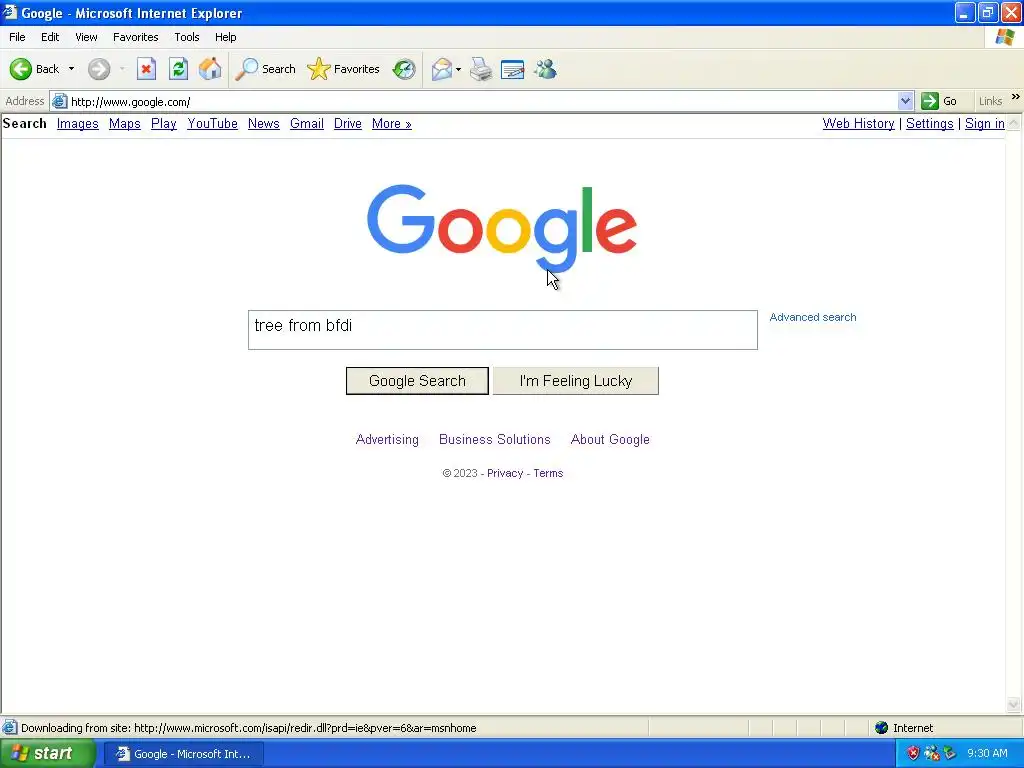Click the Mail envelope icon
This screenshot has width=1024, height=768.
click(442, 69)
